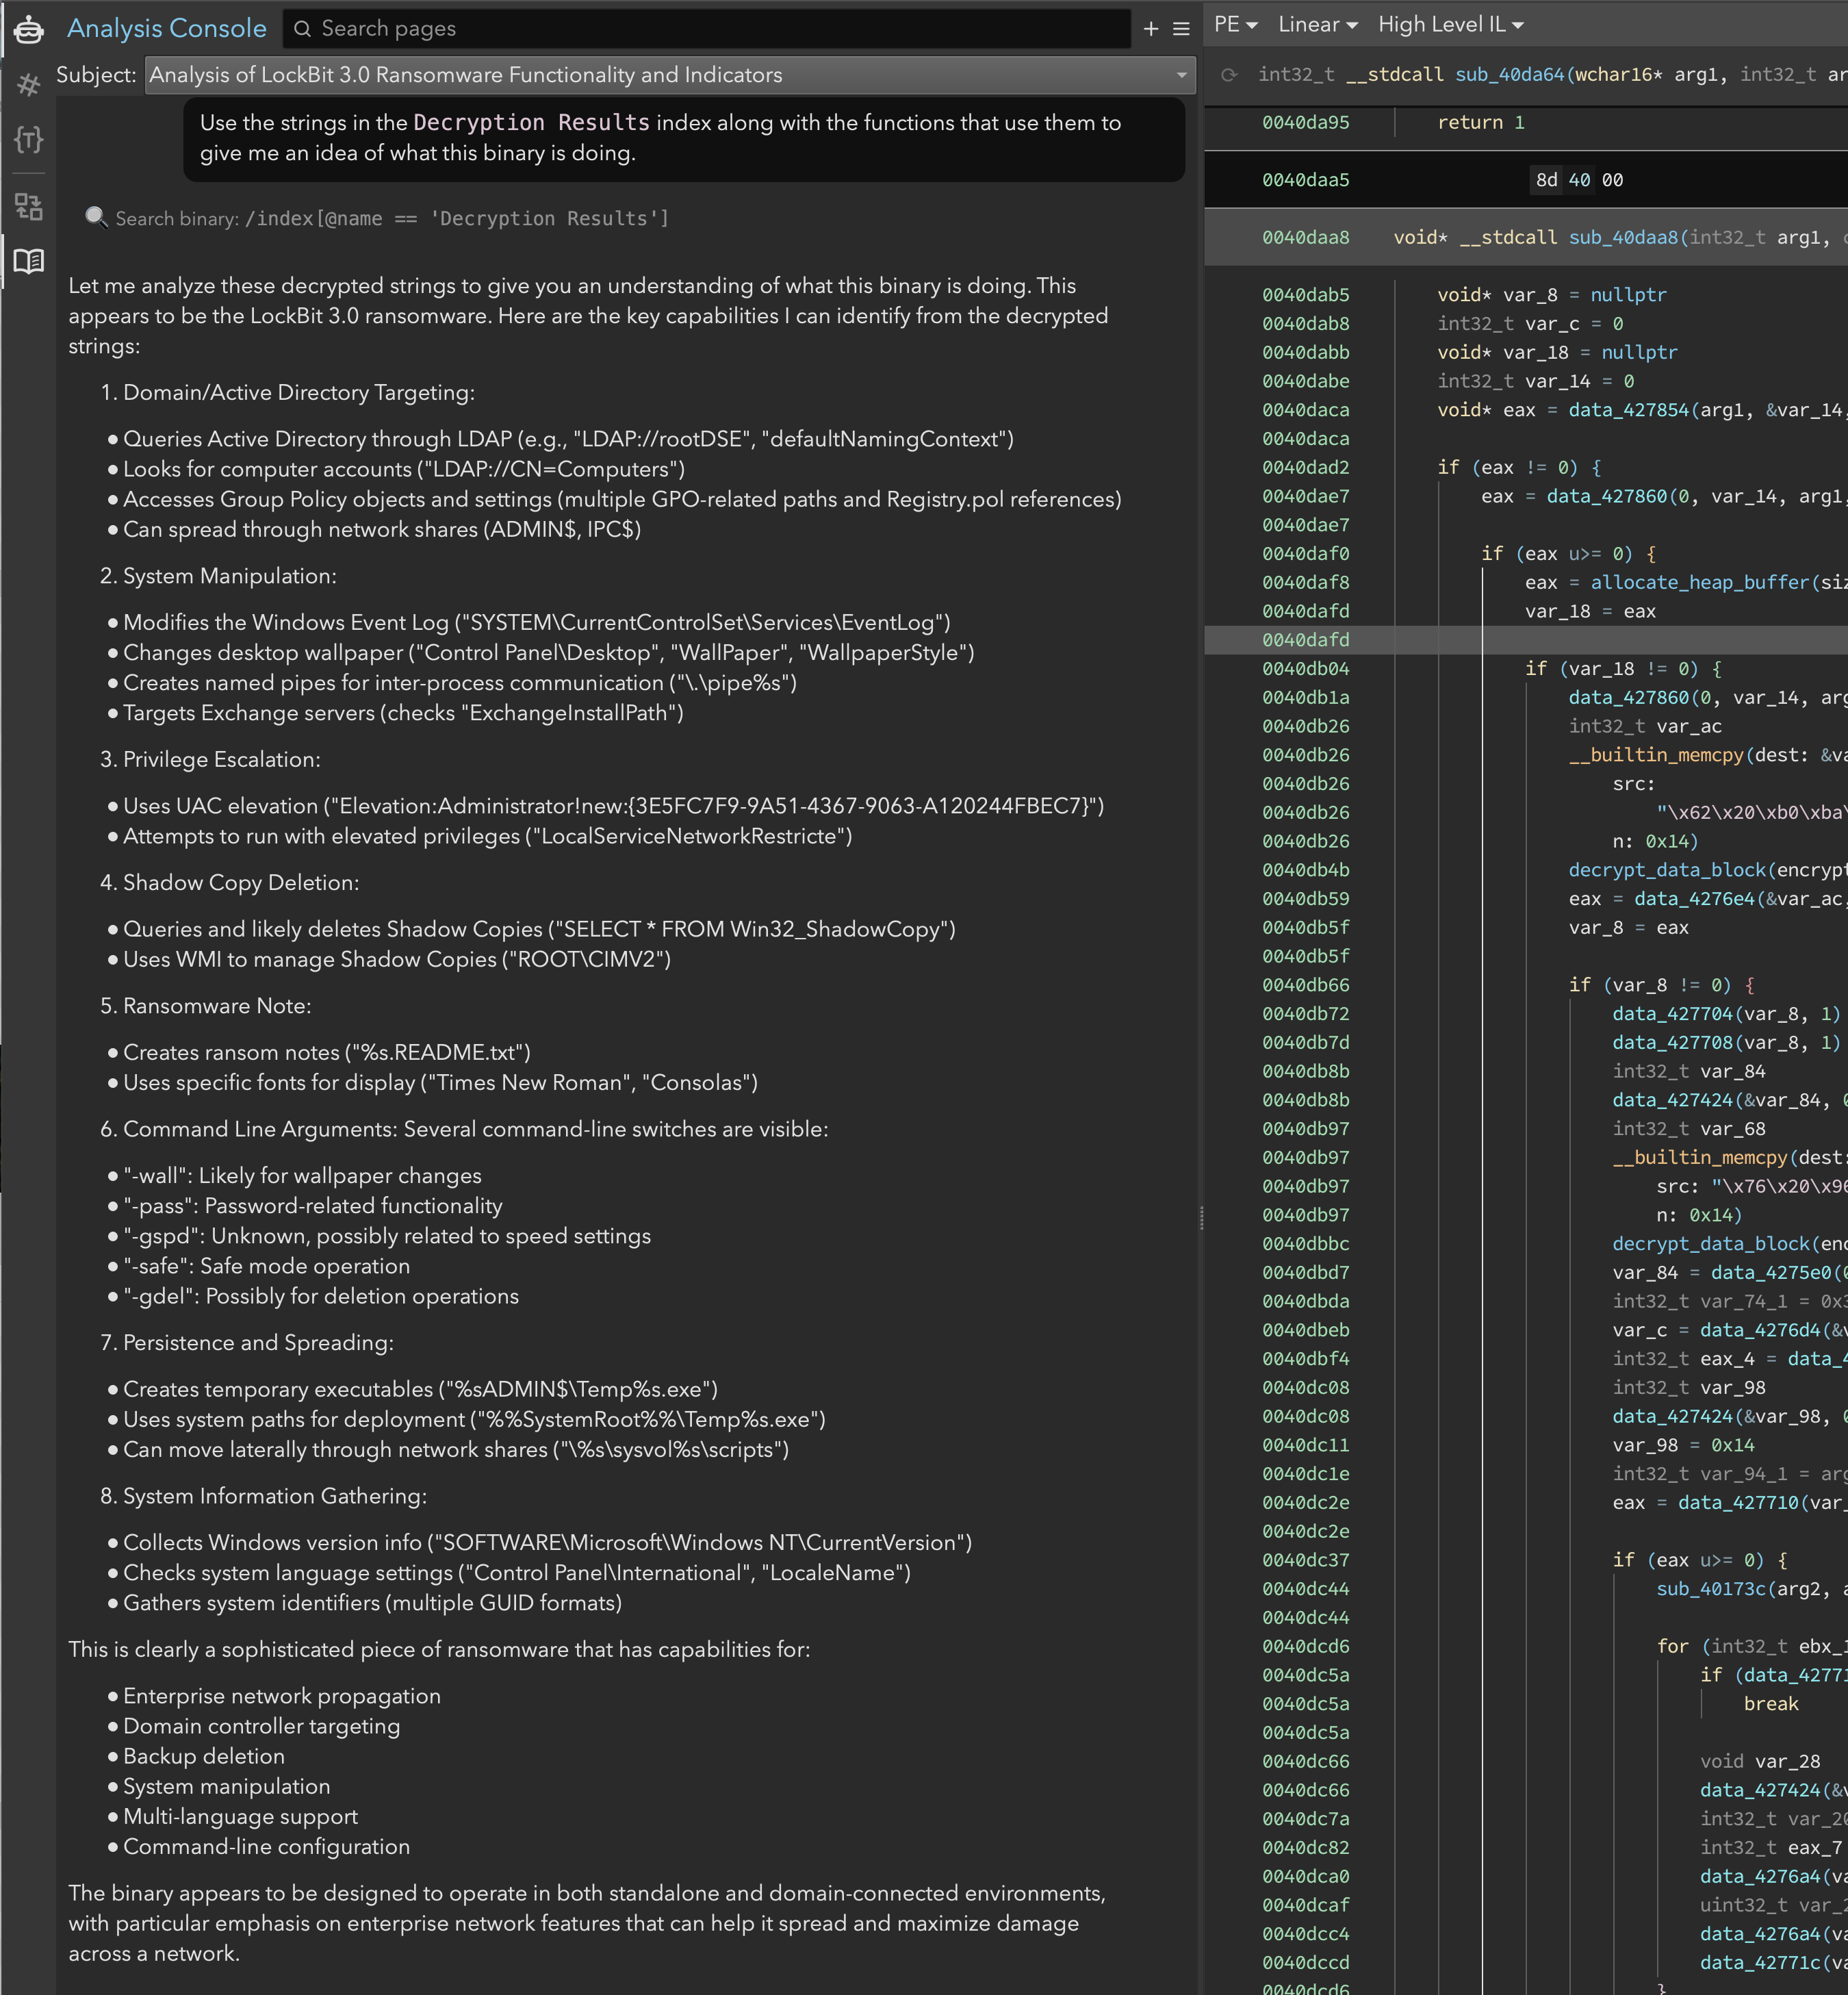Open the hamburger menu icon

[1181, 29]
